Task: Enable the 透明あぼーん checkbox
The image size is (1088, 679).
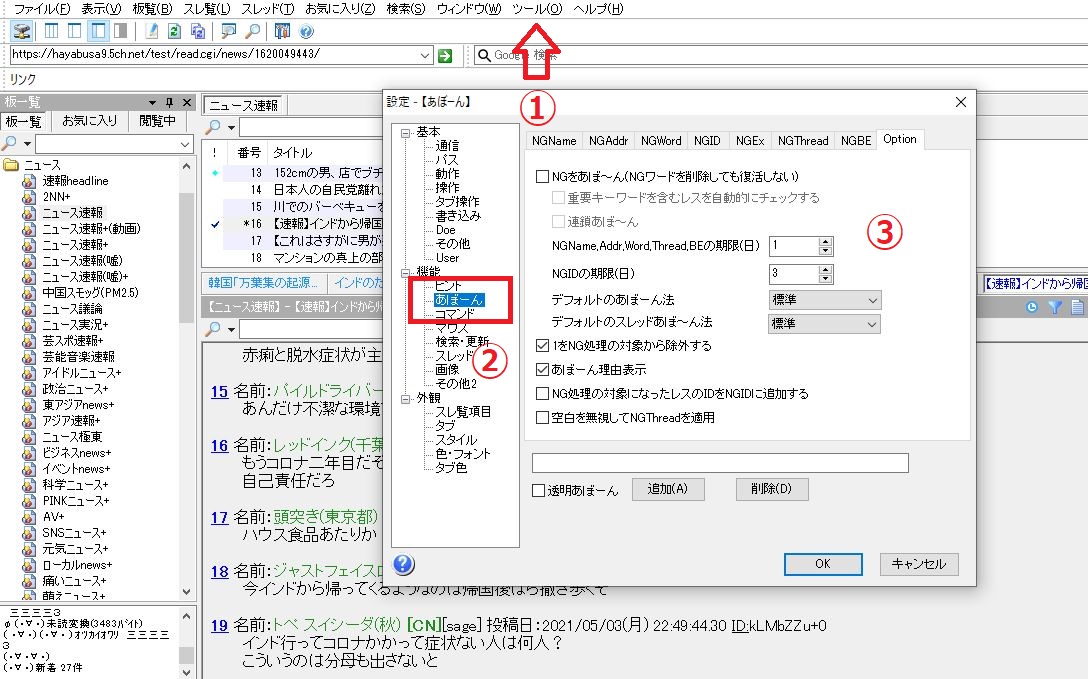Action: [538, 490]
